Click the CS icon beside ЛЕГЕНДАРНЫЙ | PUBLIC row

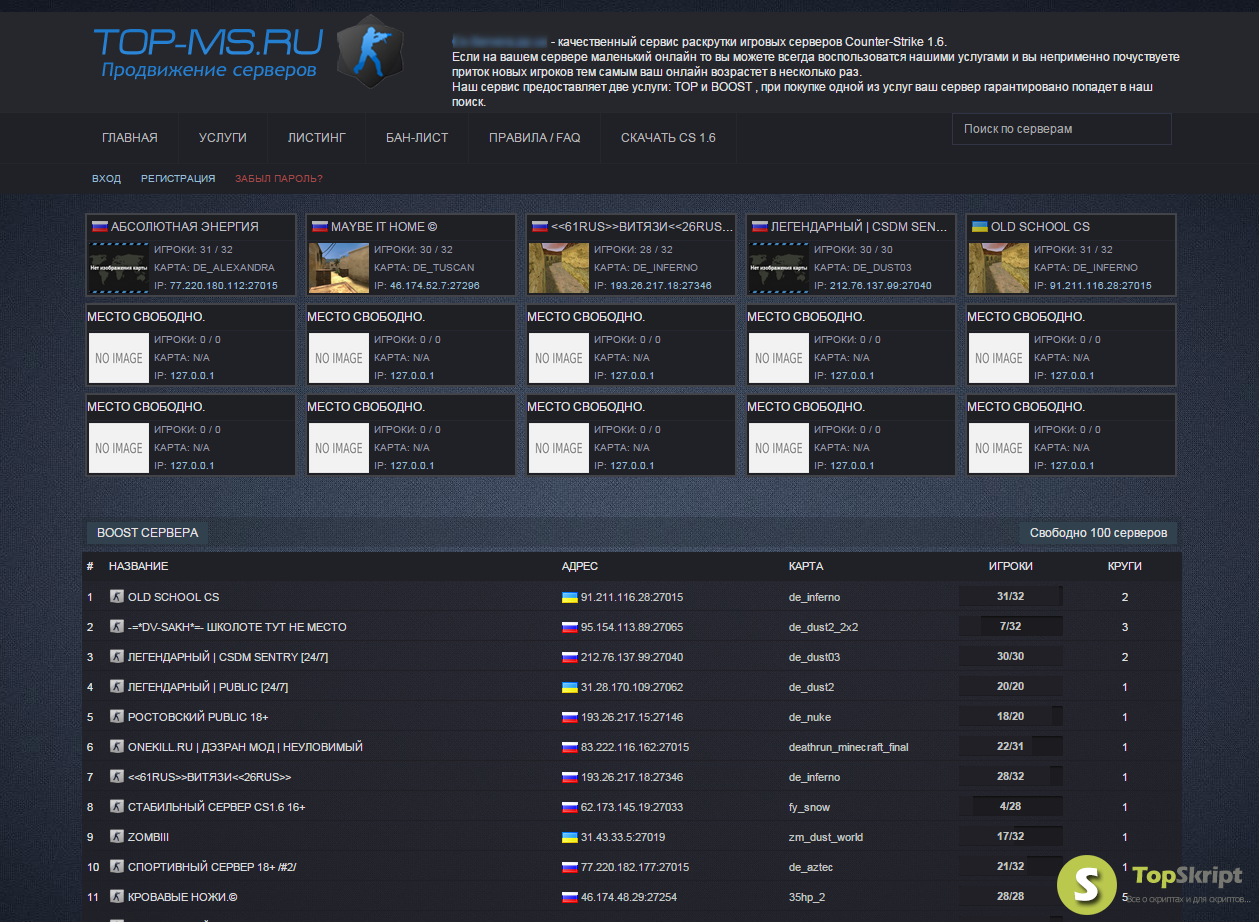tap(116, 686)
